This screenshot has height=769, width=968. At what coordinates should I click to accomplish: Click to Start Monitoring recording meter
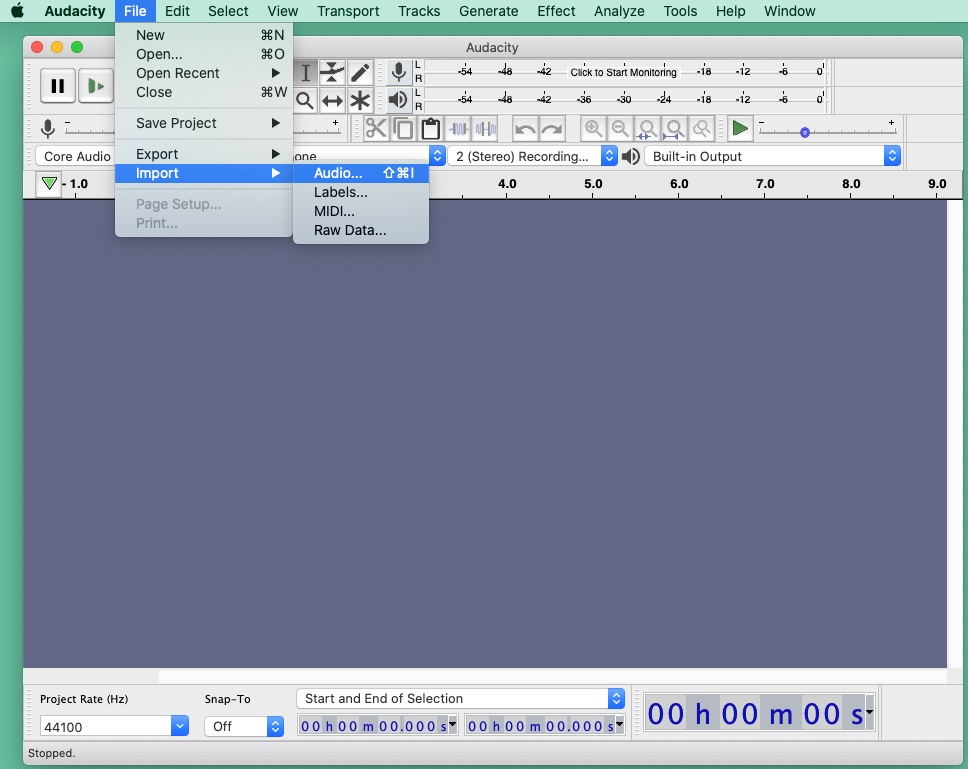click(x=623, y=72)
